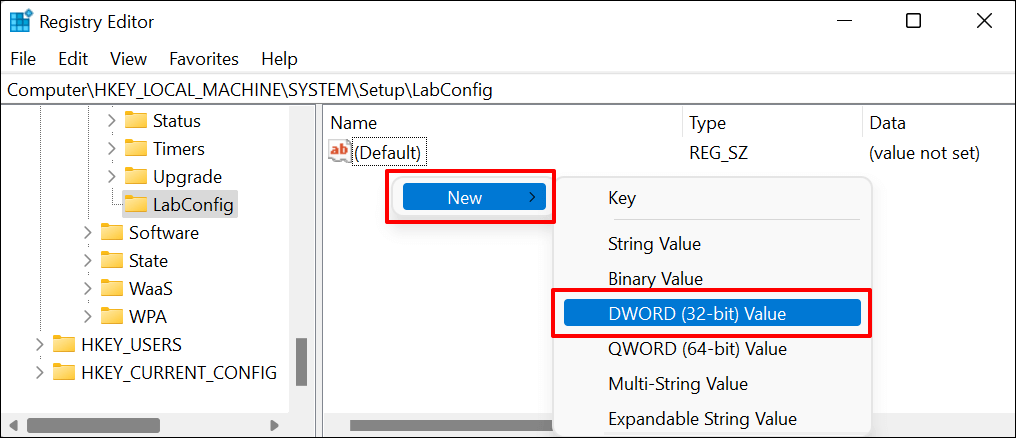Click the LabConfig folder icon
The width and height of the screenshot is (1016, 438).
tap(136, 205)
